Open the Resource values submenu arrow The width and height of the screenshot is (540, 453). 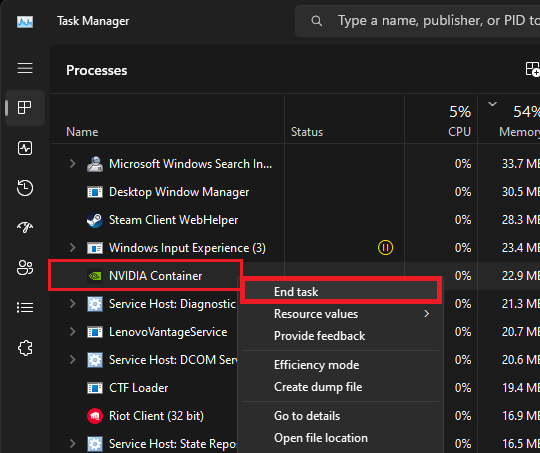click(x=427, y=313)
